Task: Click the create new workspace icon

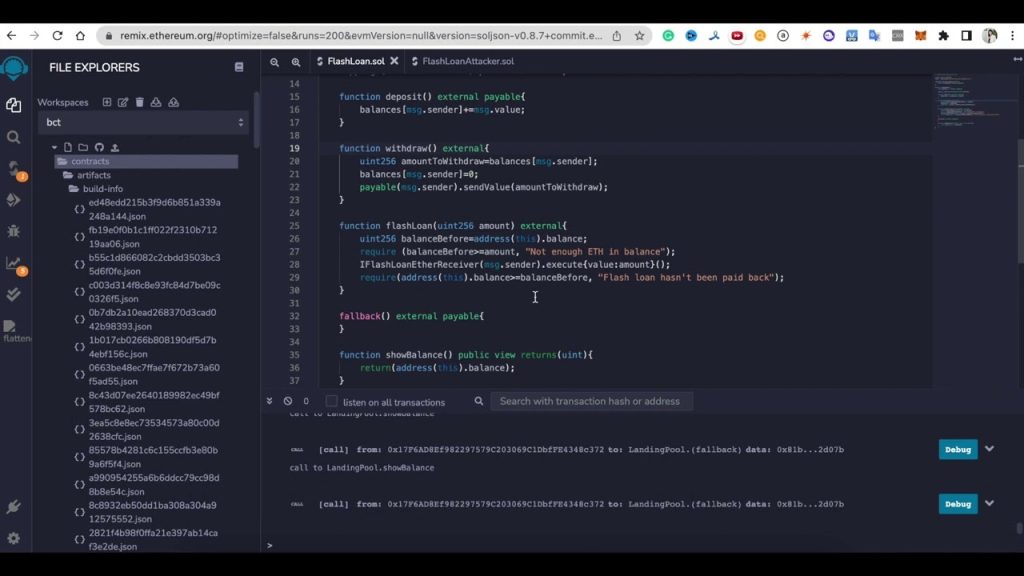Action: click(107, 102)
